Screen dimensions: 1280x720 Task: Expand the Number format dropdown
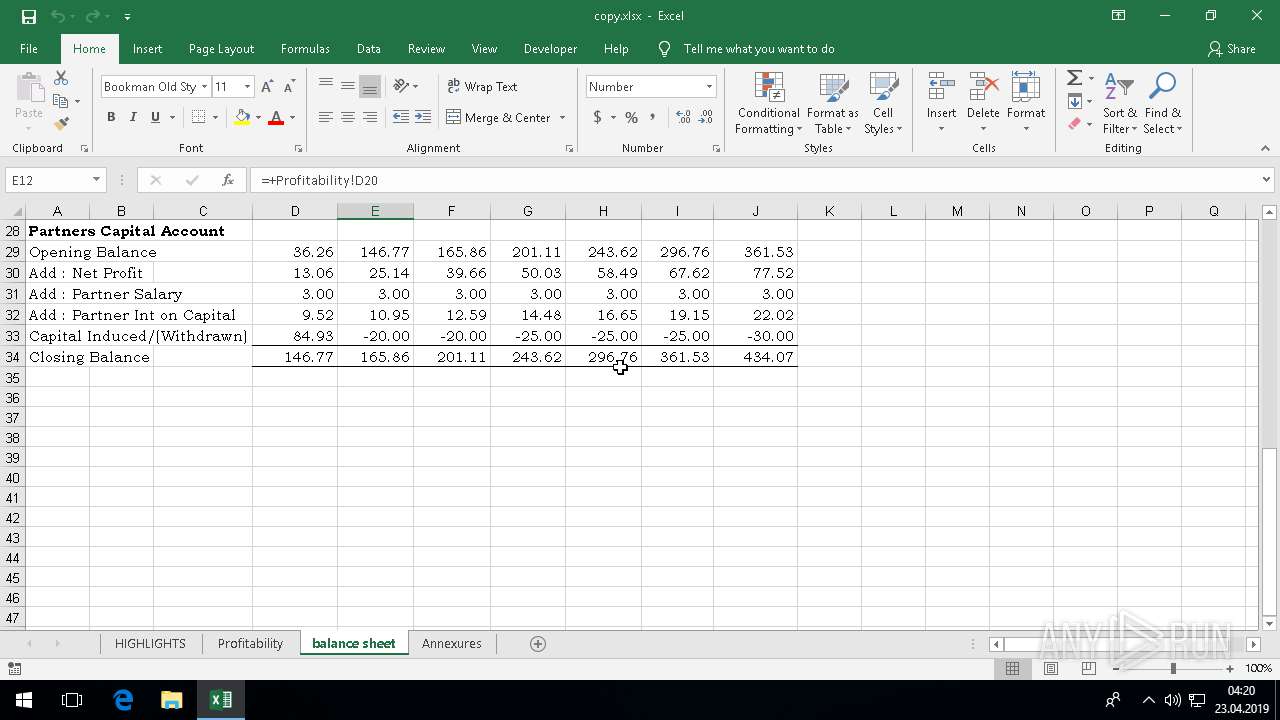point(709,87)
